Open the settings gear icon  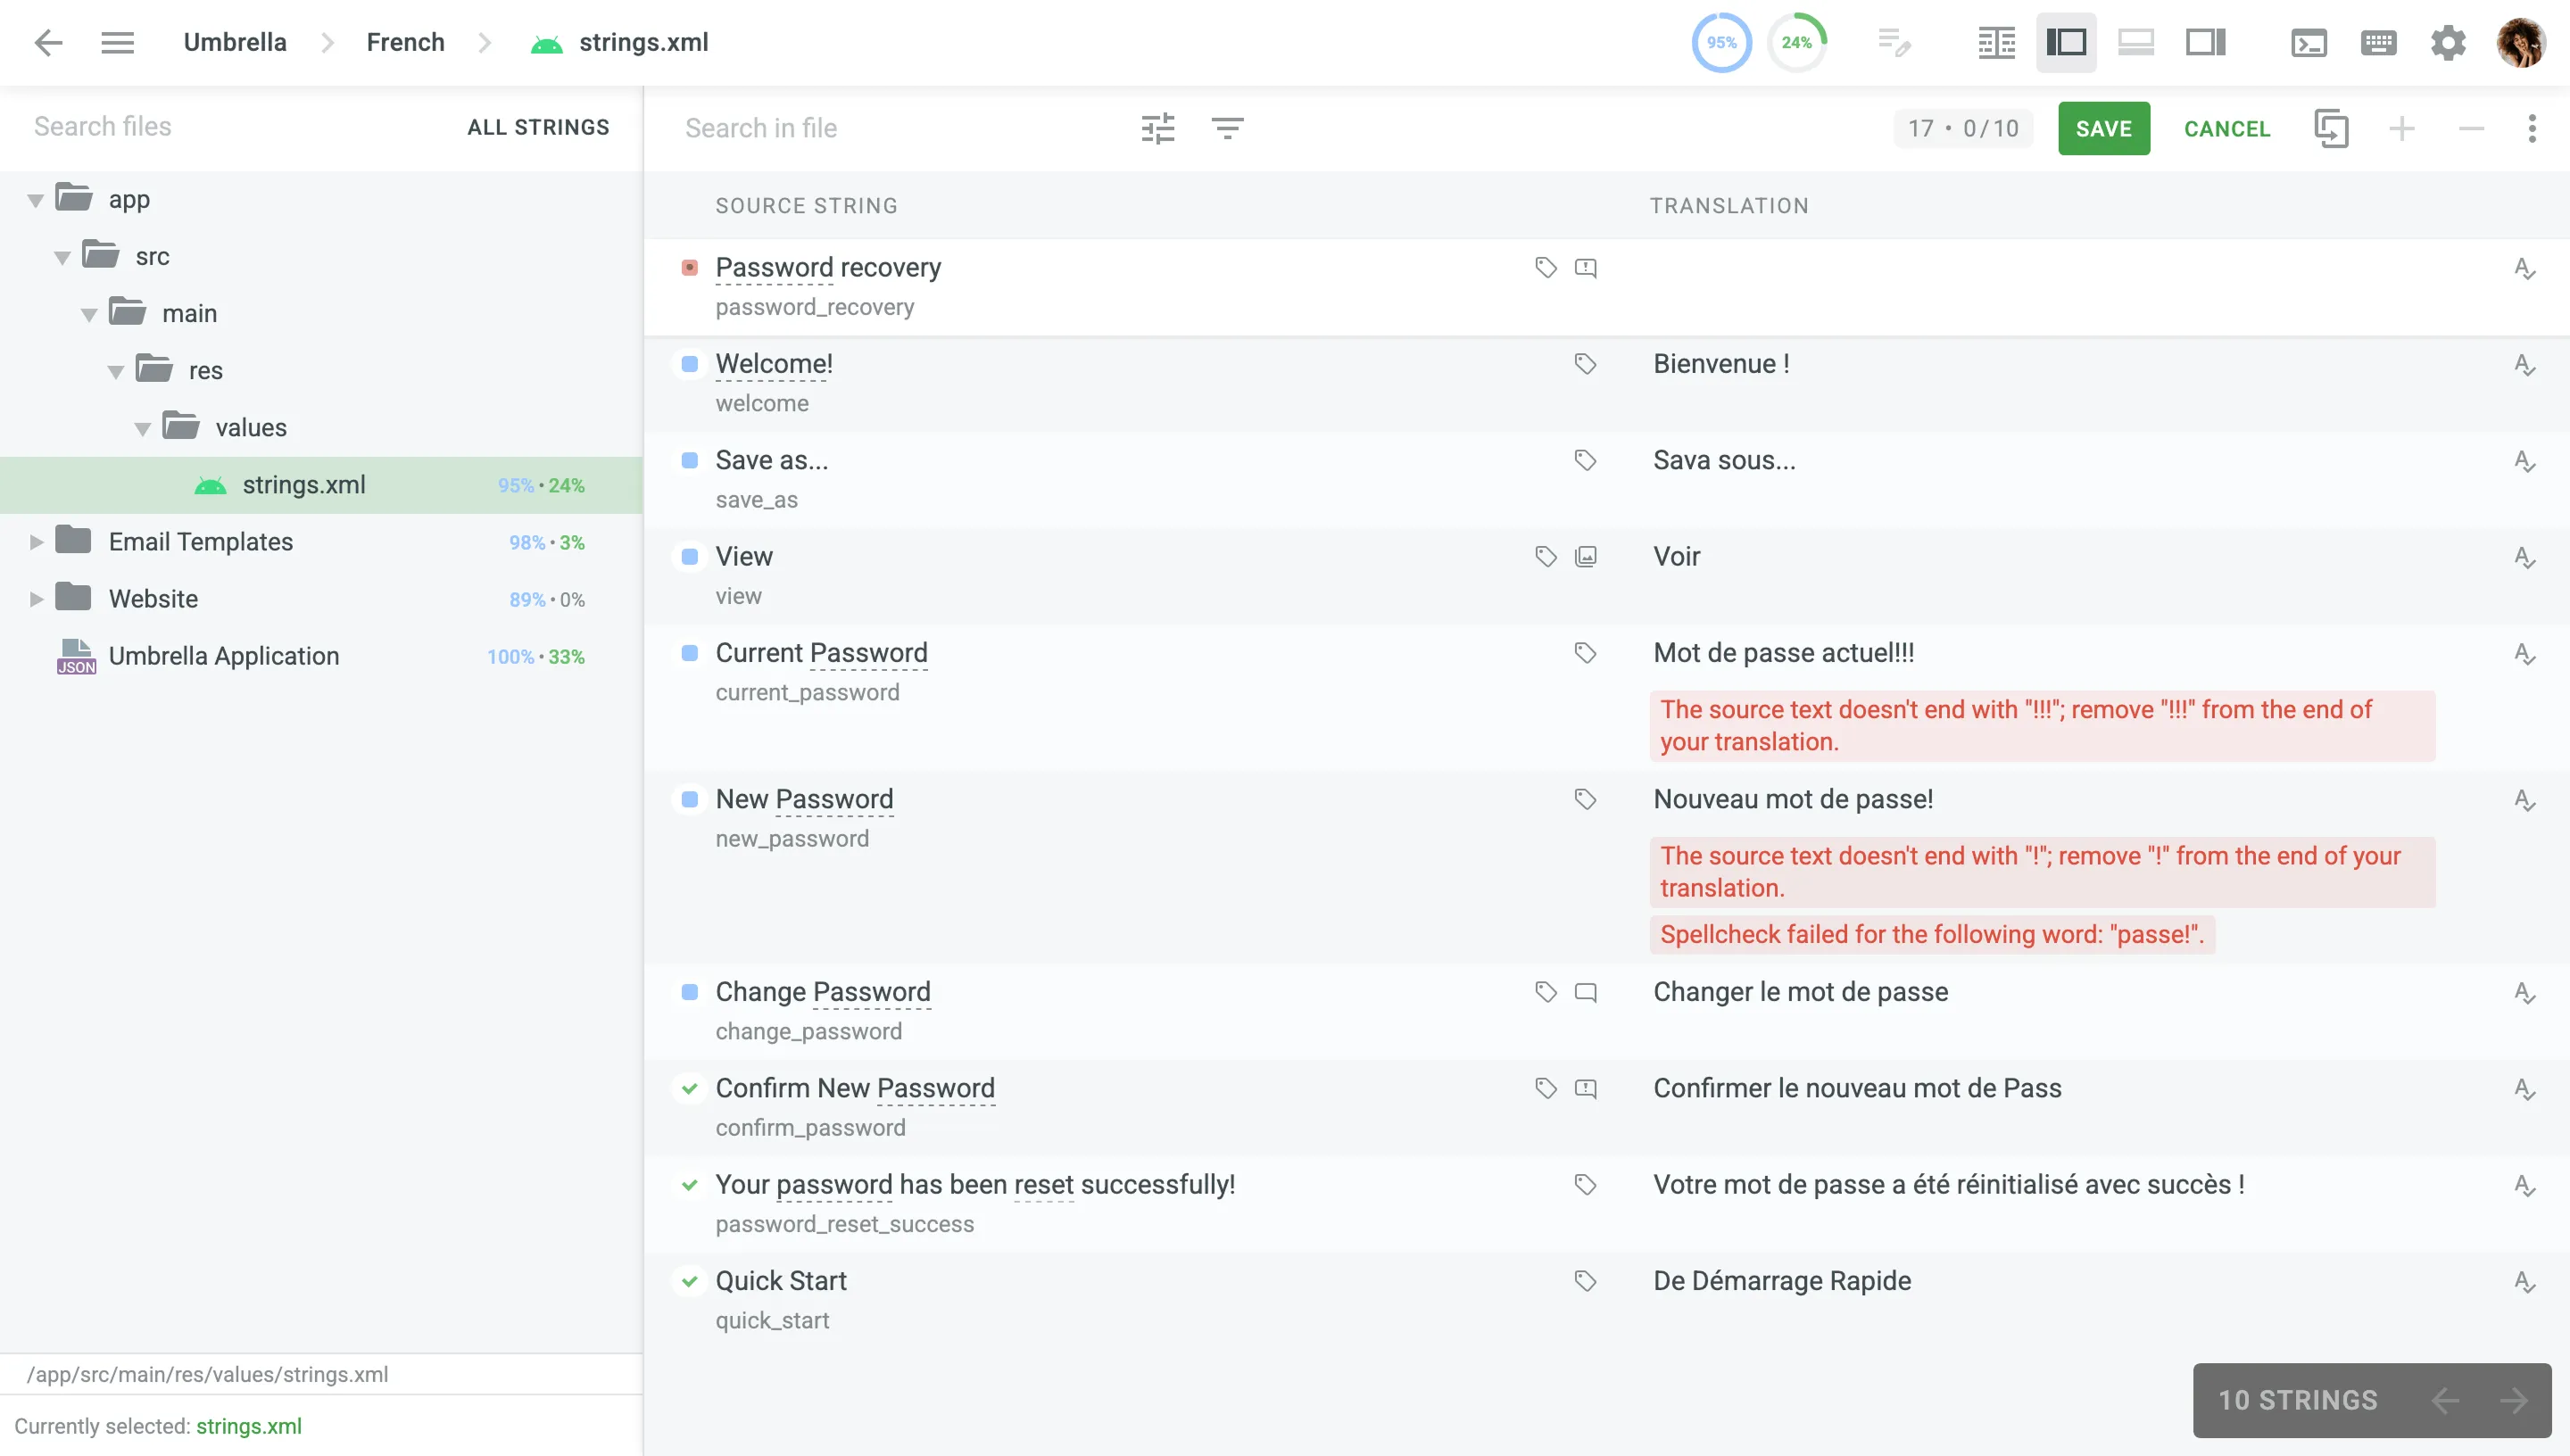click(x=2447, y=43)
